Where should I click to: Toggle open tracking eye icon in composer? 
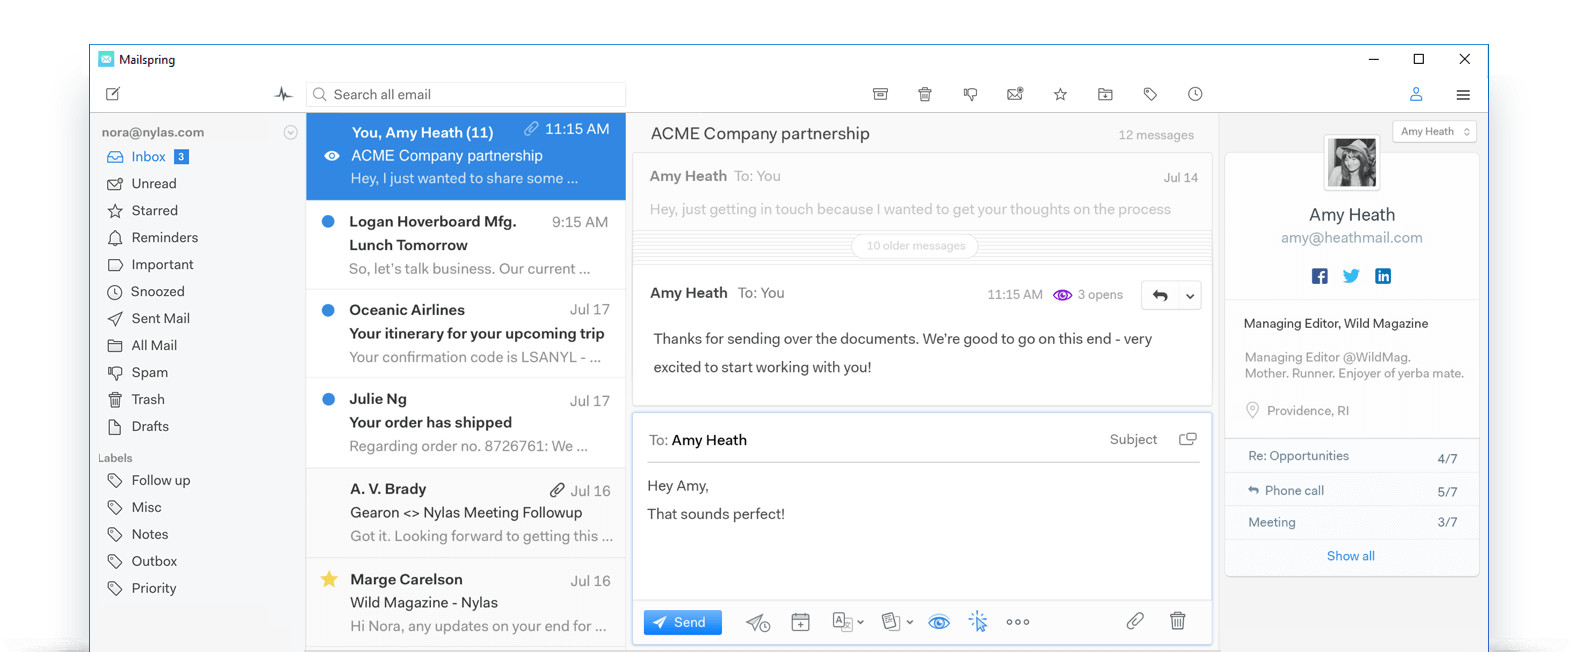coord(938,622)
